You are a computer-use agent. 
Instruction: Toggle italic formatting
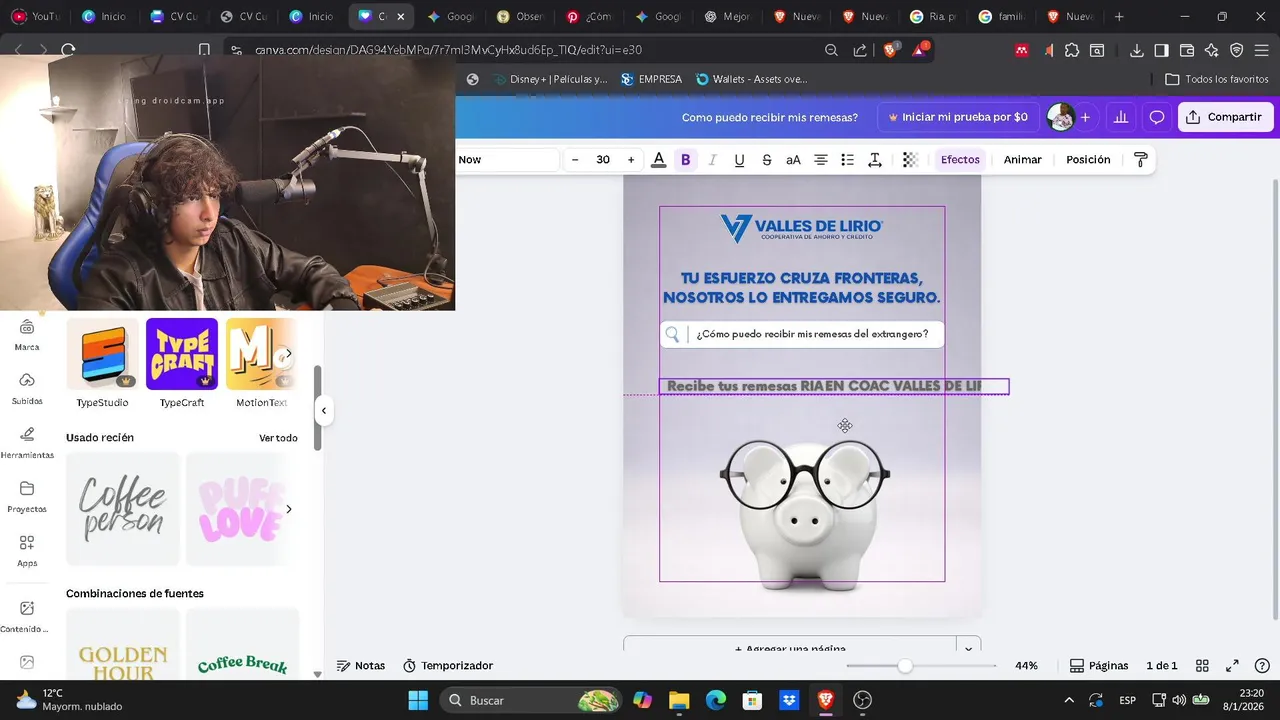click(x=712, y=160)
